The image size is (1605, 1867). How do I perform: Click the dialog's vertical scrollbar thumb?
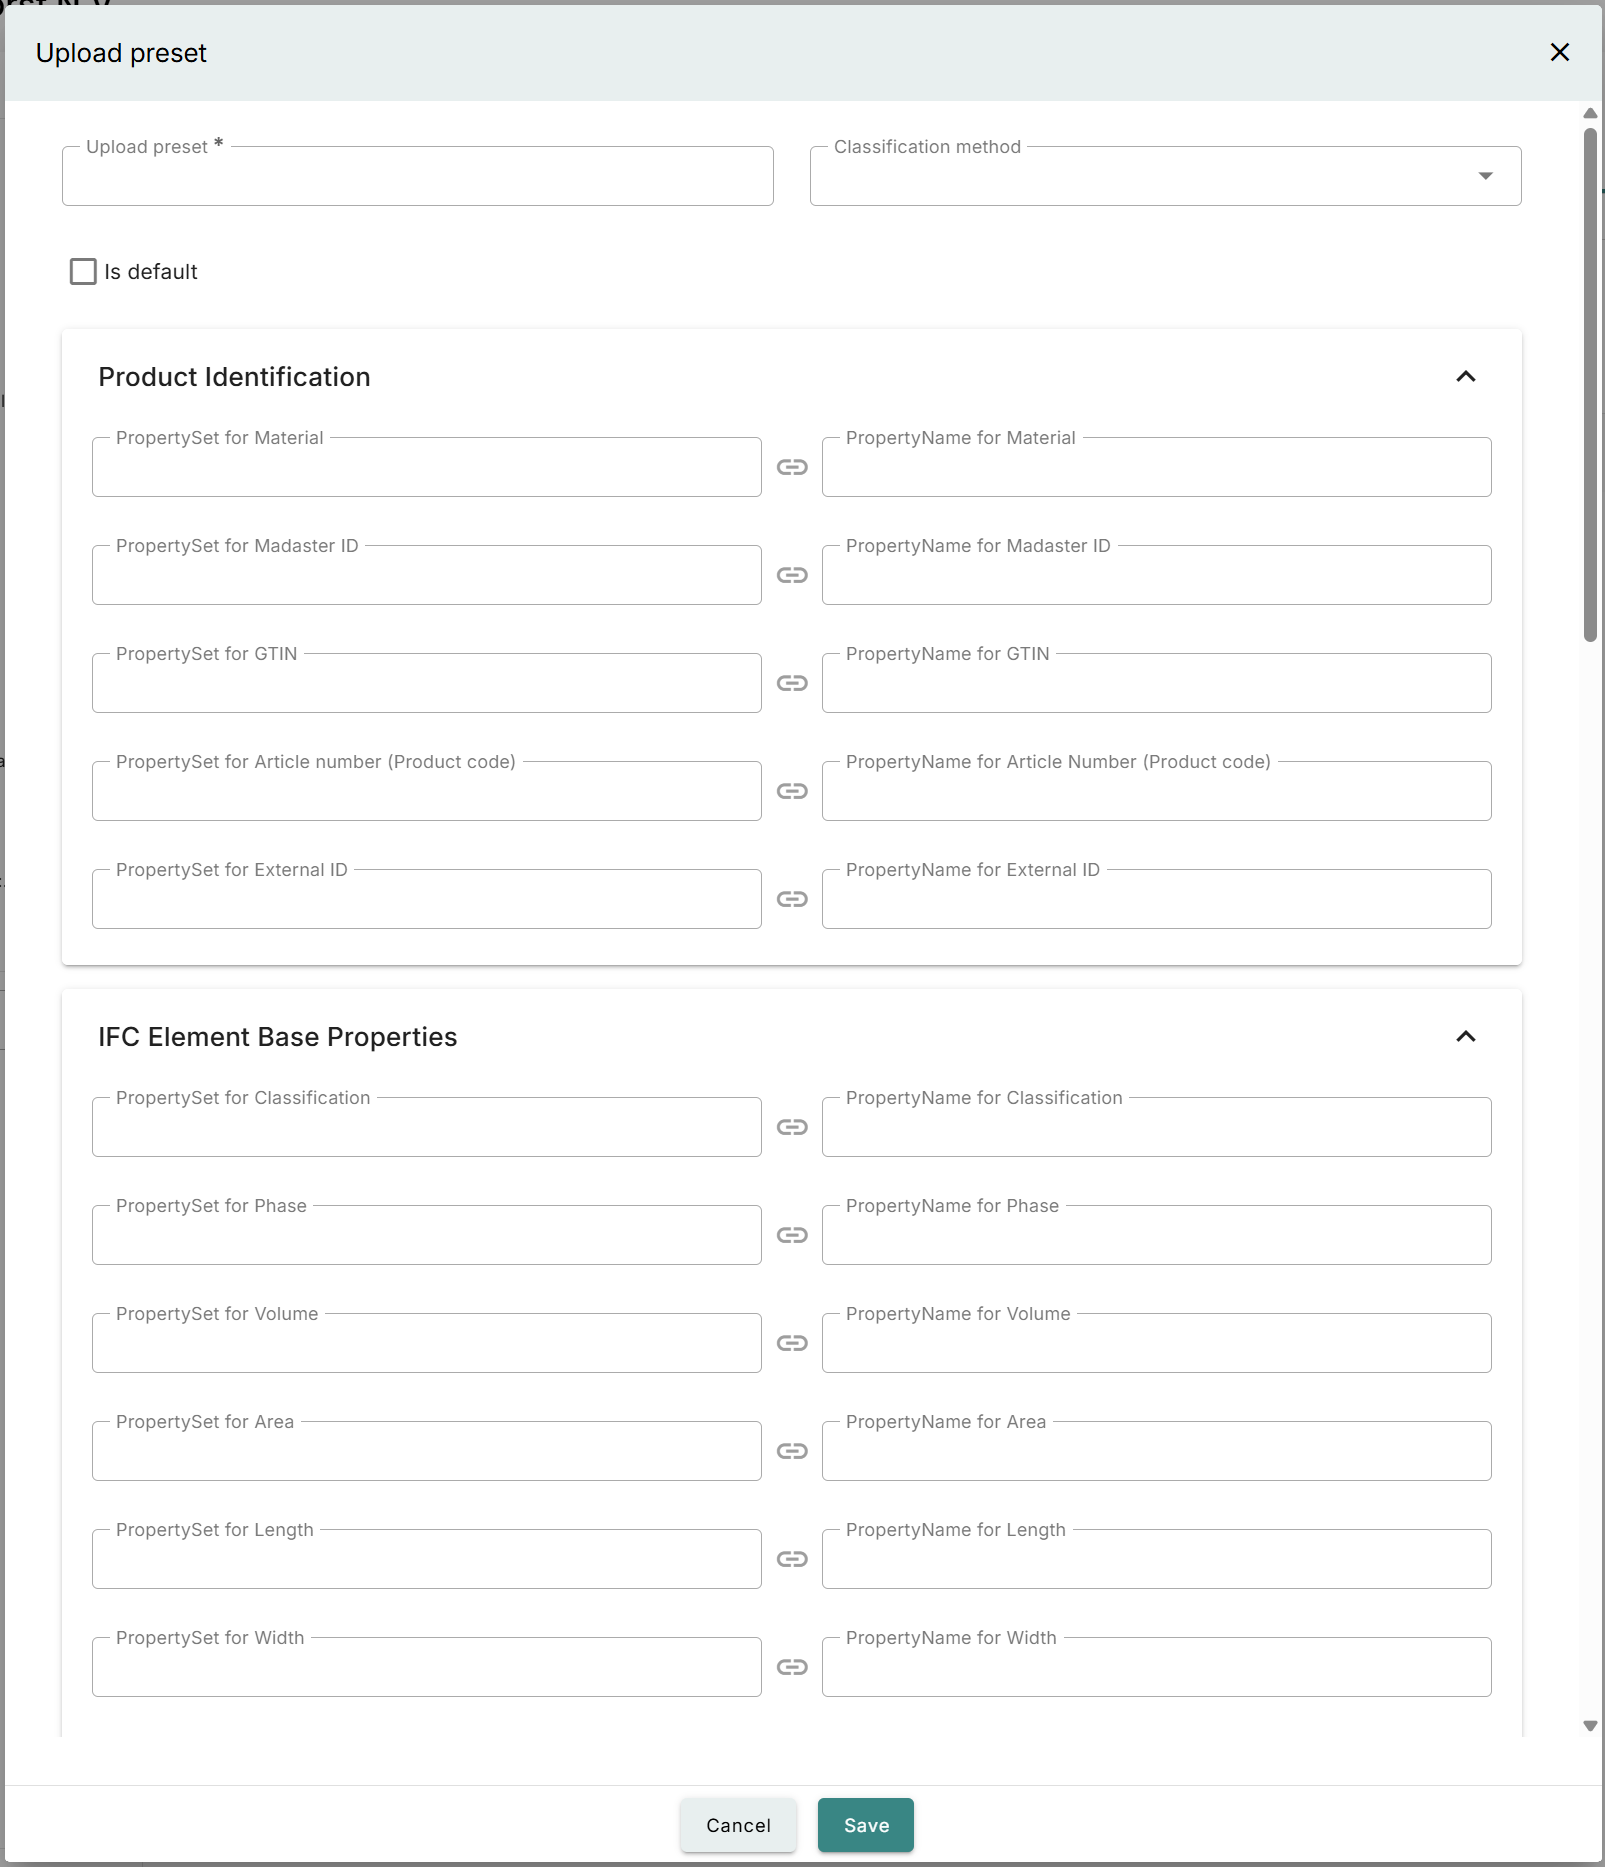tap(1590, 384)
